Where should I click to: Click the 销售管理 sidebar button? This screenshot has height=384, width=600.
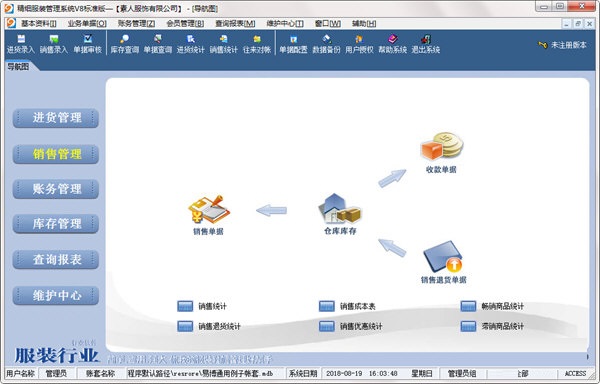coord(56,154)
